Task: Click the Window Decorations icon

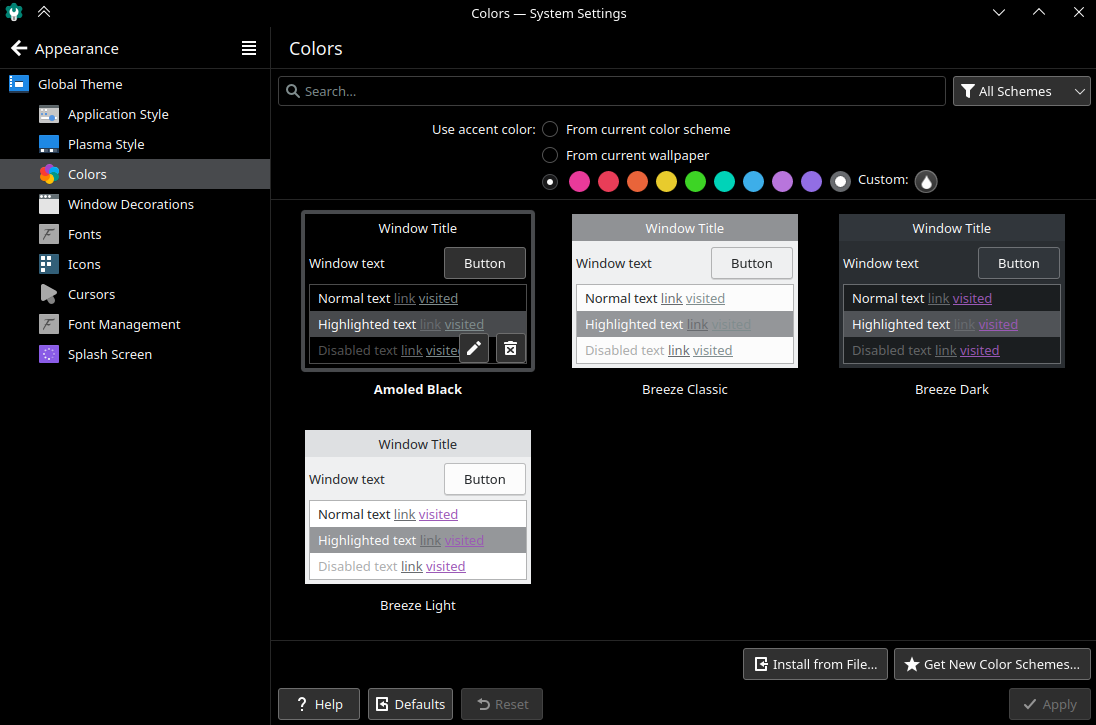Action: point(49,204)
